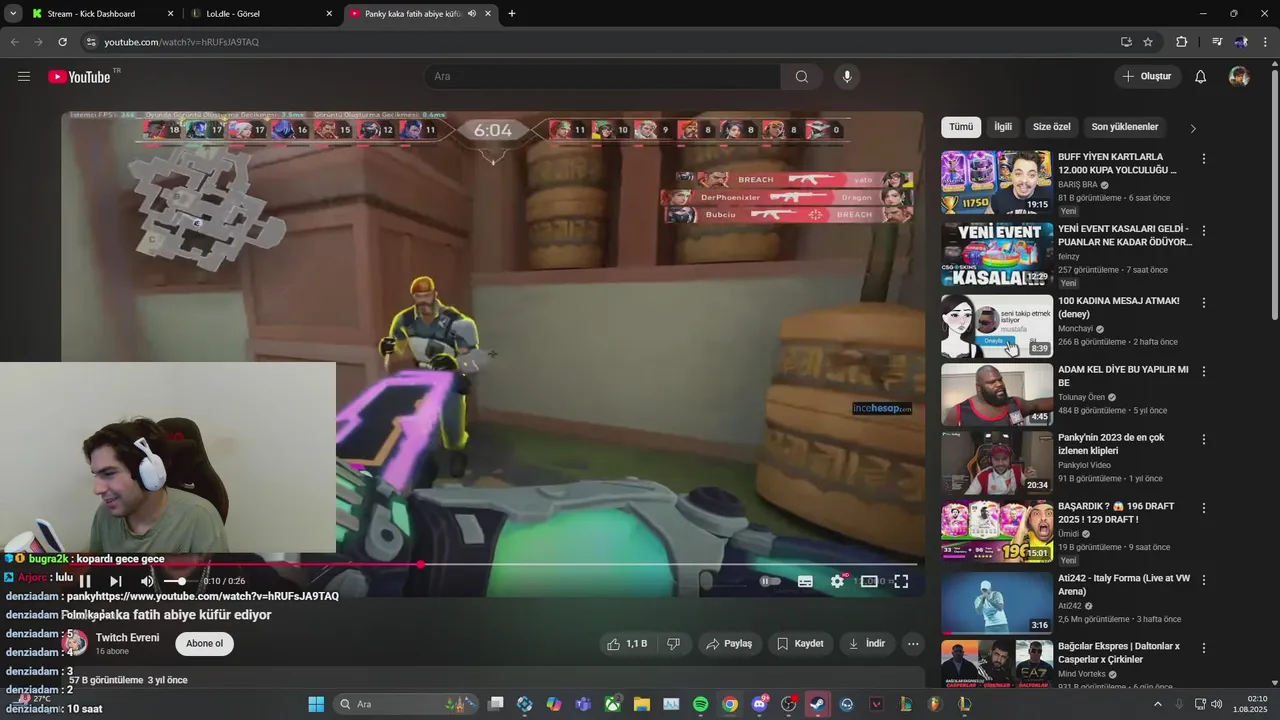Viewport: 1280px width, 720px height.
Task: Open options for BUFF YİYEN KARTLARLA video
Action: coord(1204,159)
